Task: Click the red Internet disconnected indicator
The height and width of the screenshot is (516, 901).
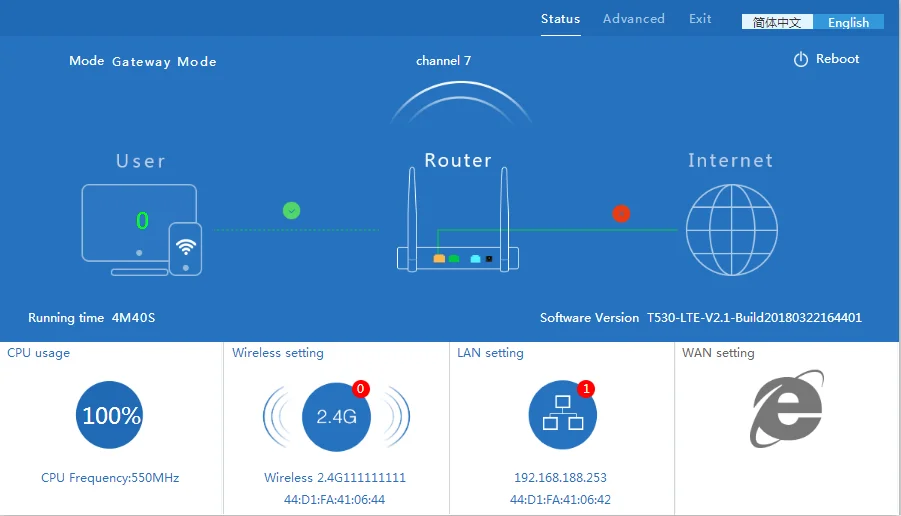Action: 621,213
